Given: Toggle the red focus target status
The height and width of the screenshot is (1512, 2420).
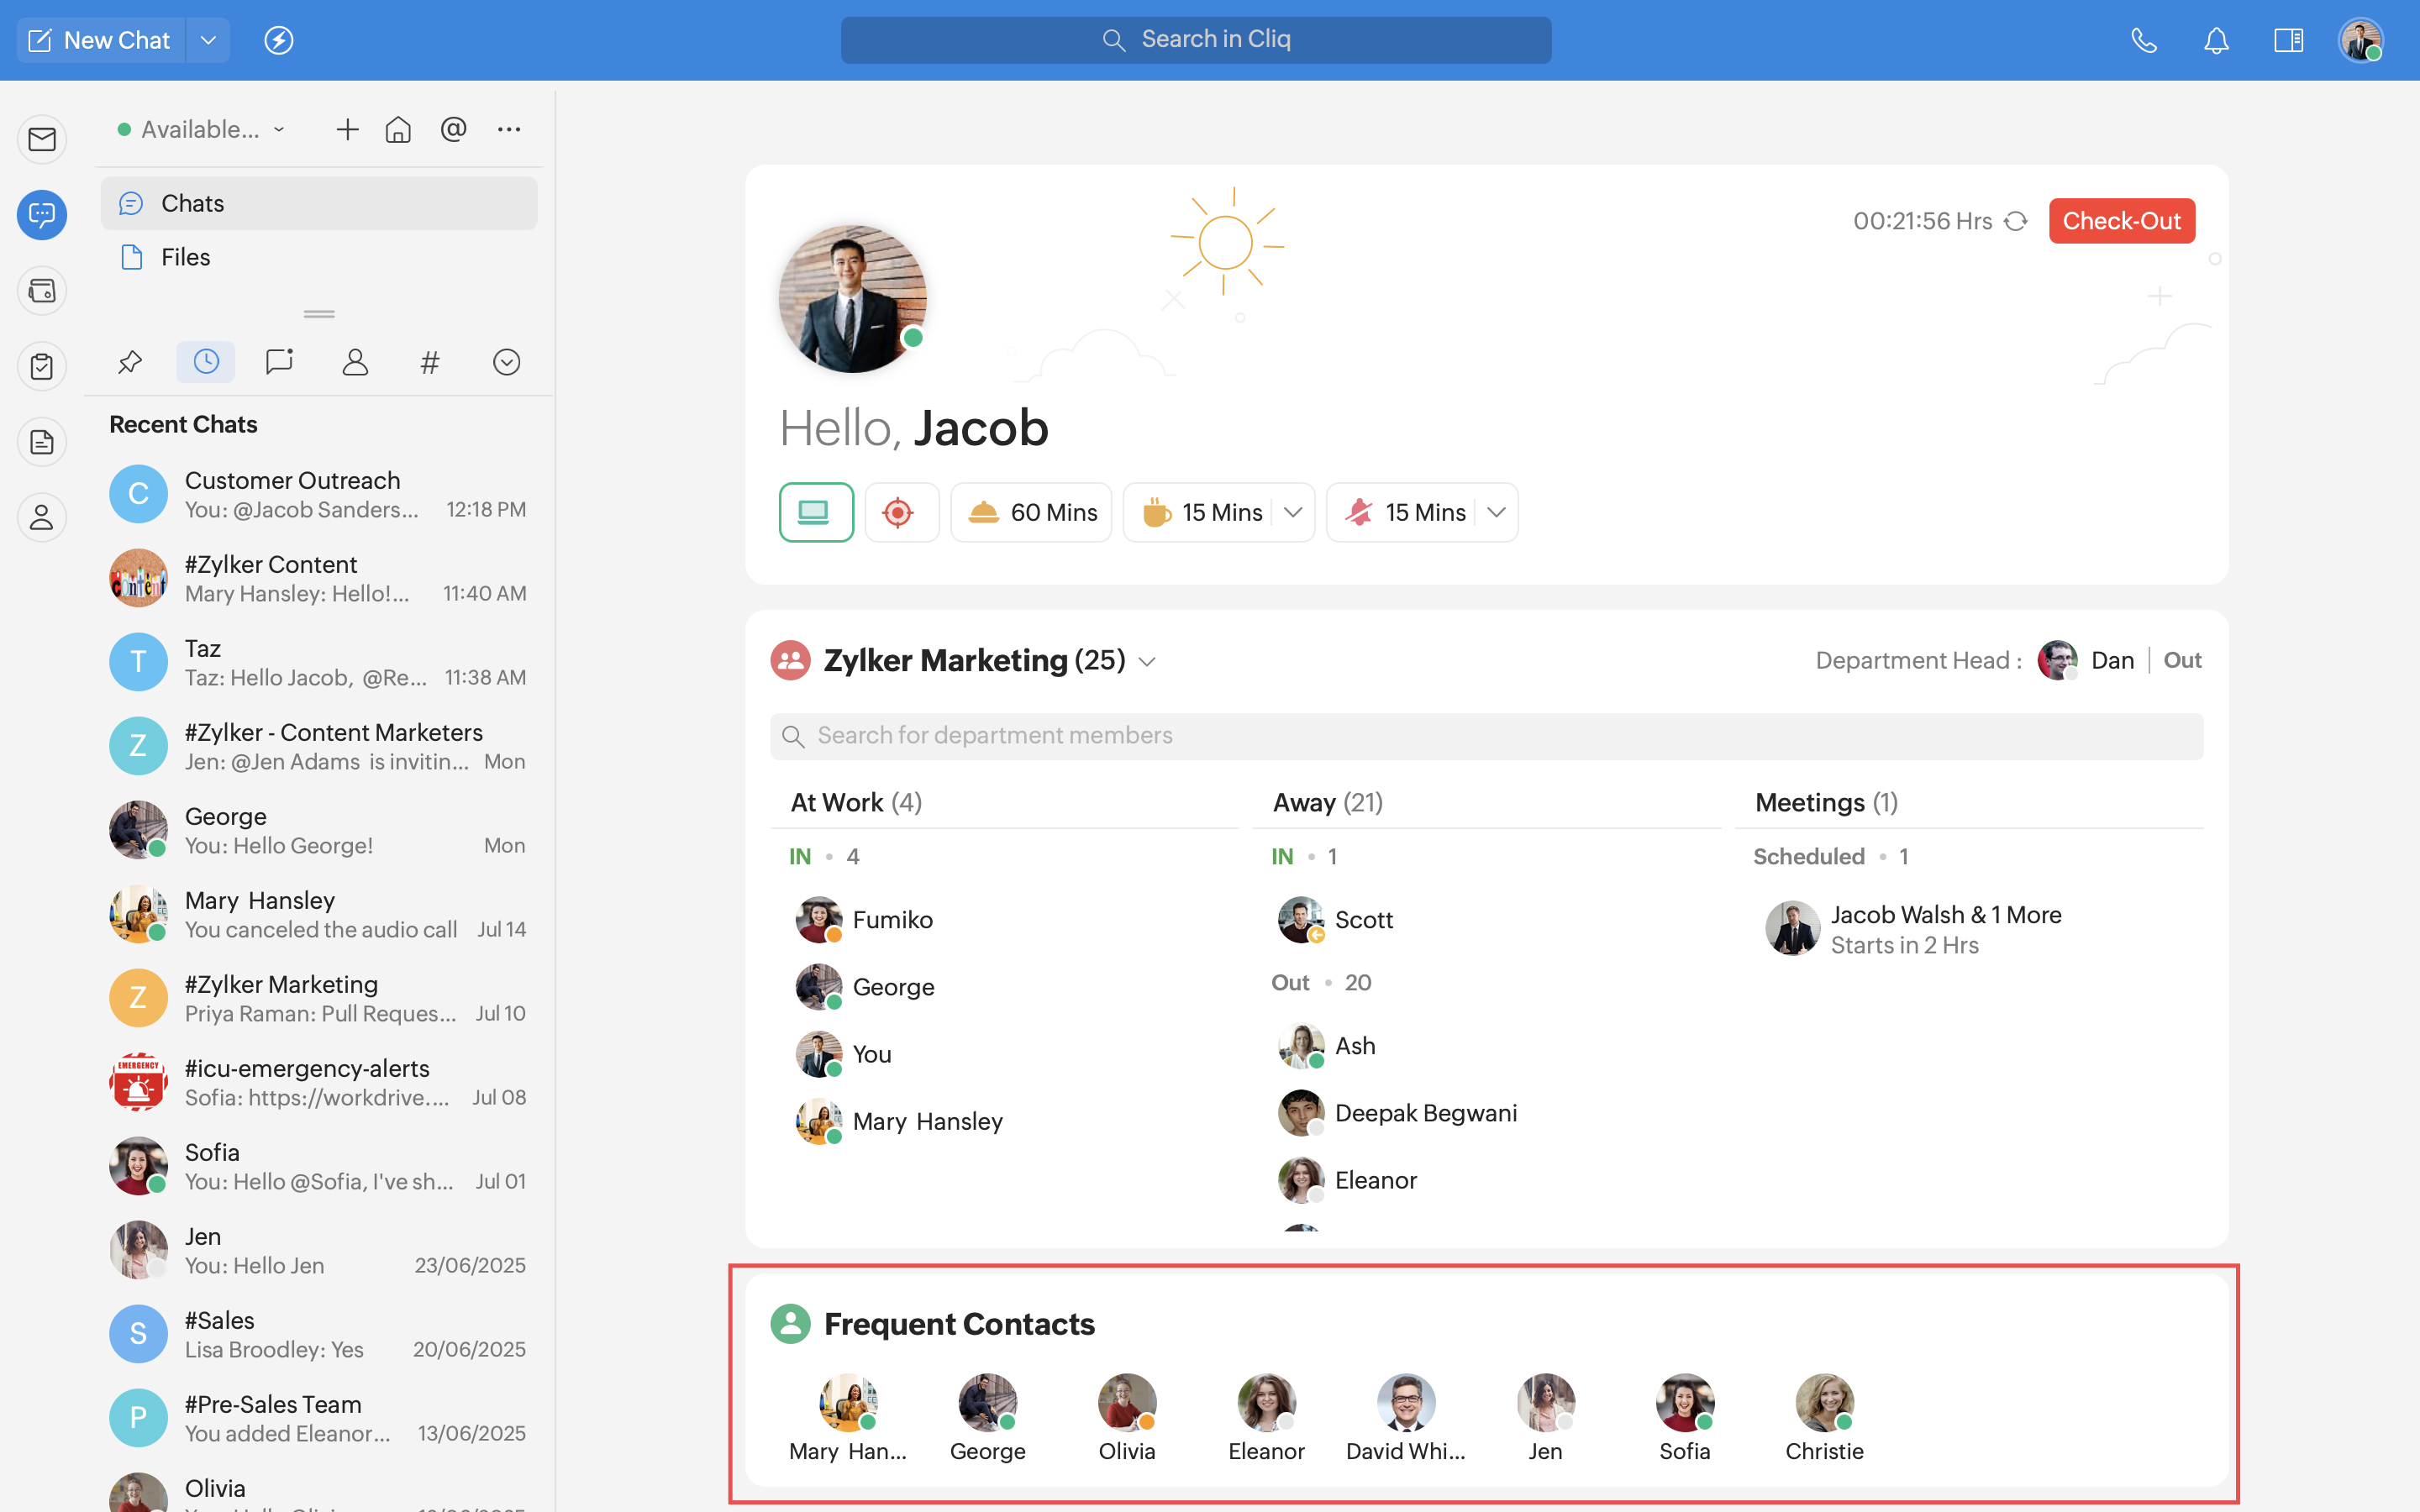Looking at the screenshot, I should click(x=899, y=512).
